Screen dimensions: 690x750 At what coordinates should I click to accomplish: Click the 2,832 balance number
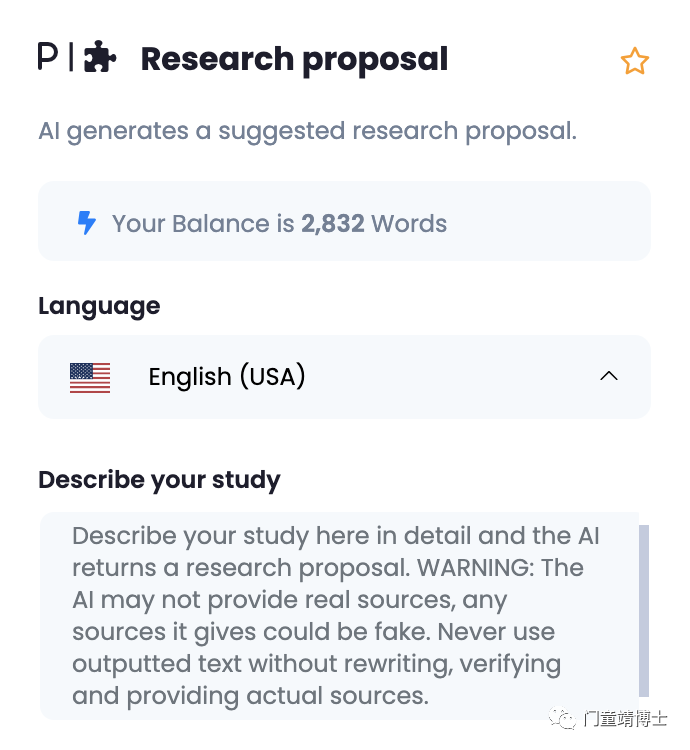[x=333, y=223]
